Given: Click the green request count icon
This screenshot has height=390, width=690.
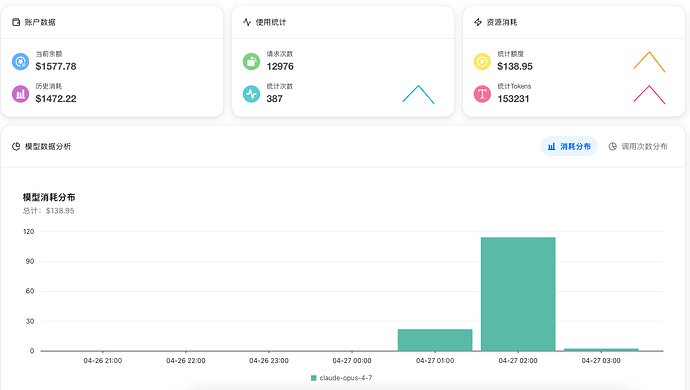Looking at the screenshot, I should (x=251, y=61).
